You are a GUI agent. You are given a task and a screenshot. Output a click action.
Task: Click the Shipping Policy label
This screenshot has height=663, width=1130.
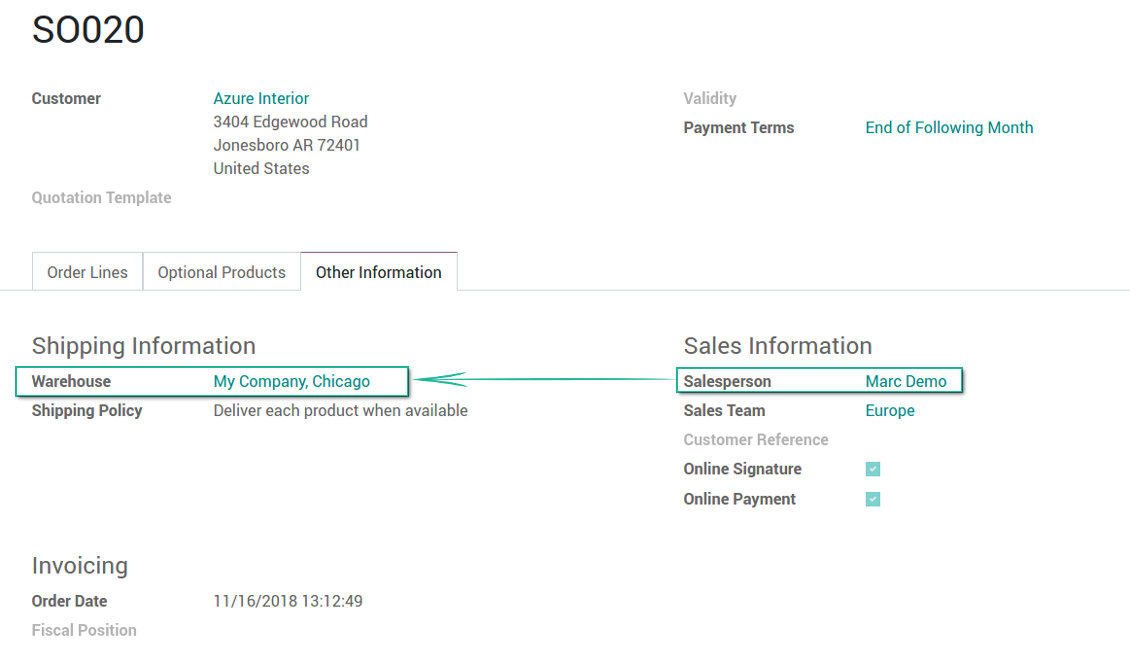(x=86, y=411)
